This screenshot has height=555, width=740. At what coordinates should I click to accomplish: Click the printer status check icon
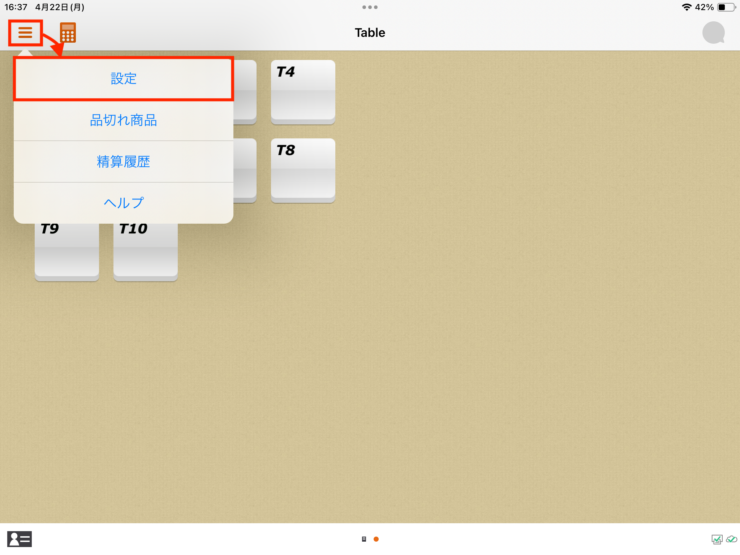tap(717, 539)
